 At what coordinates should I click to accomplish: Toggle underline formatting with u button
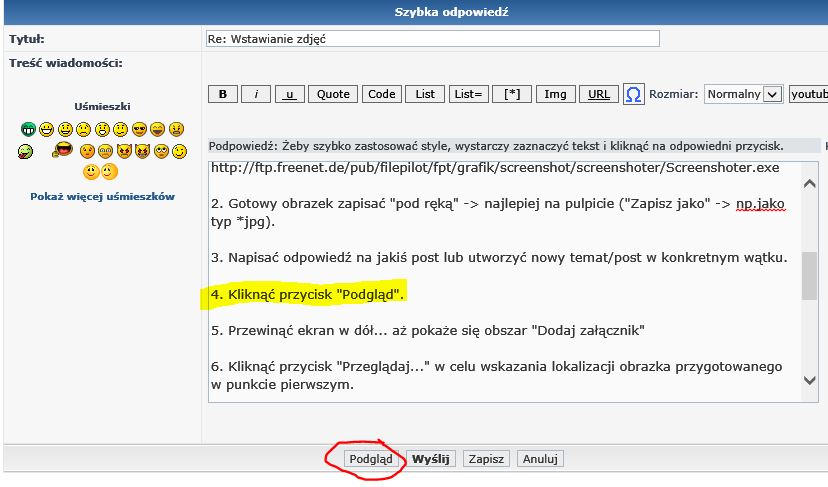pos(289,94)
